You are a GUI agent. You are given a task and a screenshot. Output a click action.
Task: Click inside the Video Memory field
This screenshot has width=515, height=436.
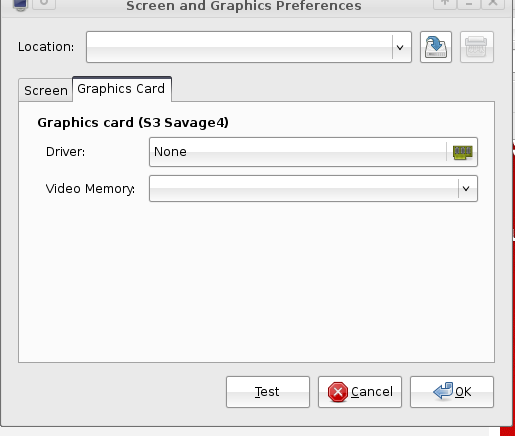pos(304,189)
